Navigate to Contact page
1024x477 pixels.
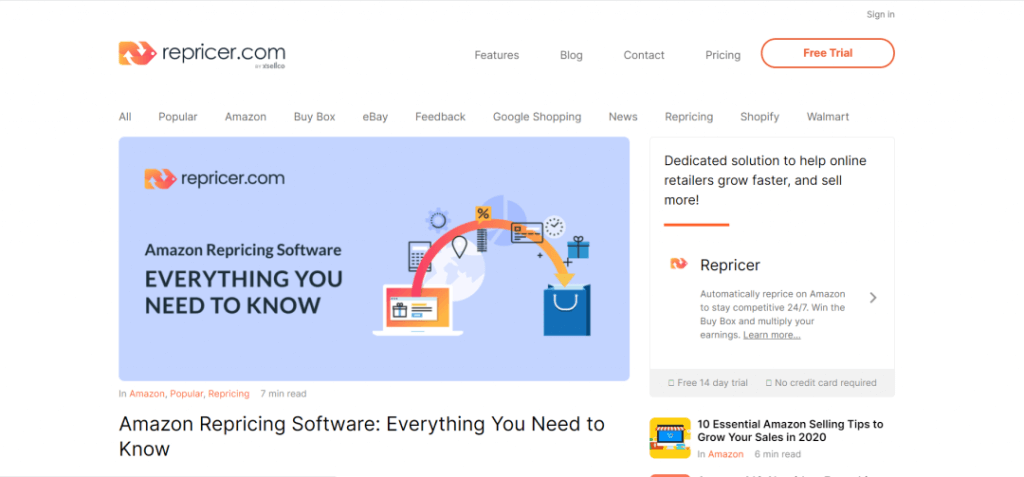tap(644, 56)
